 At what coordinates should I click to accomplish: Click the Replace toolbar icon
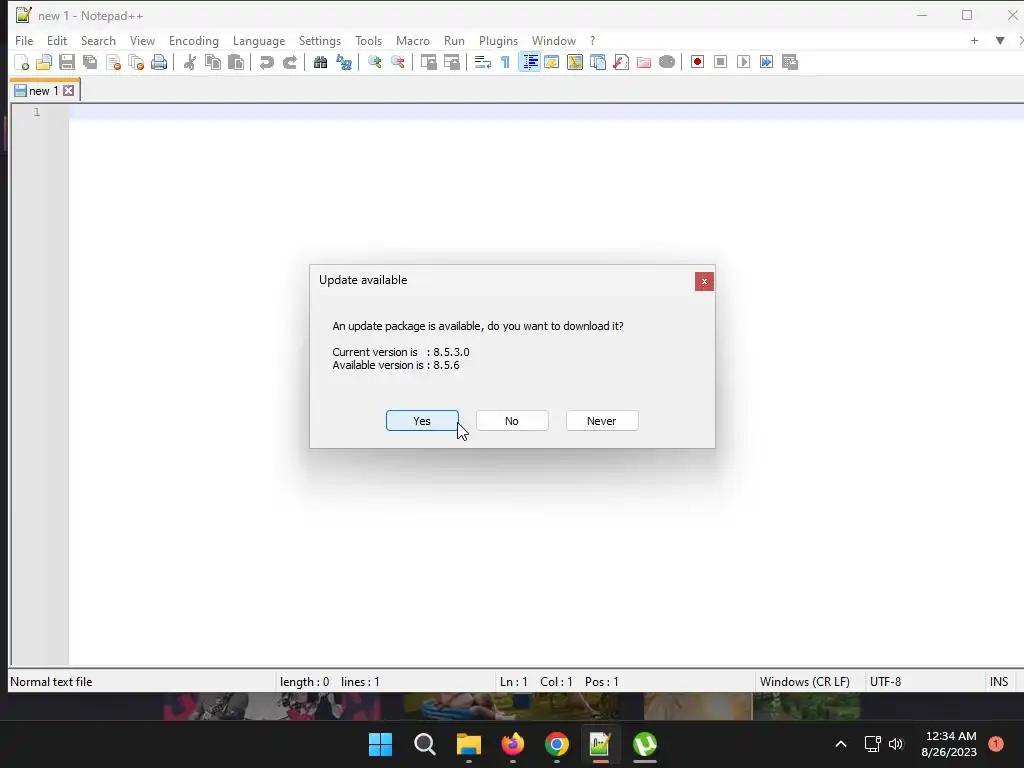[344, 62]
